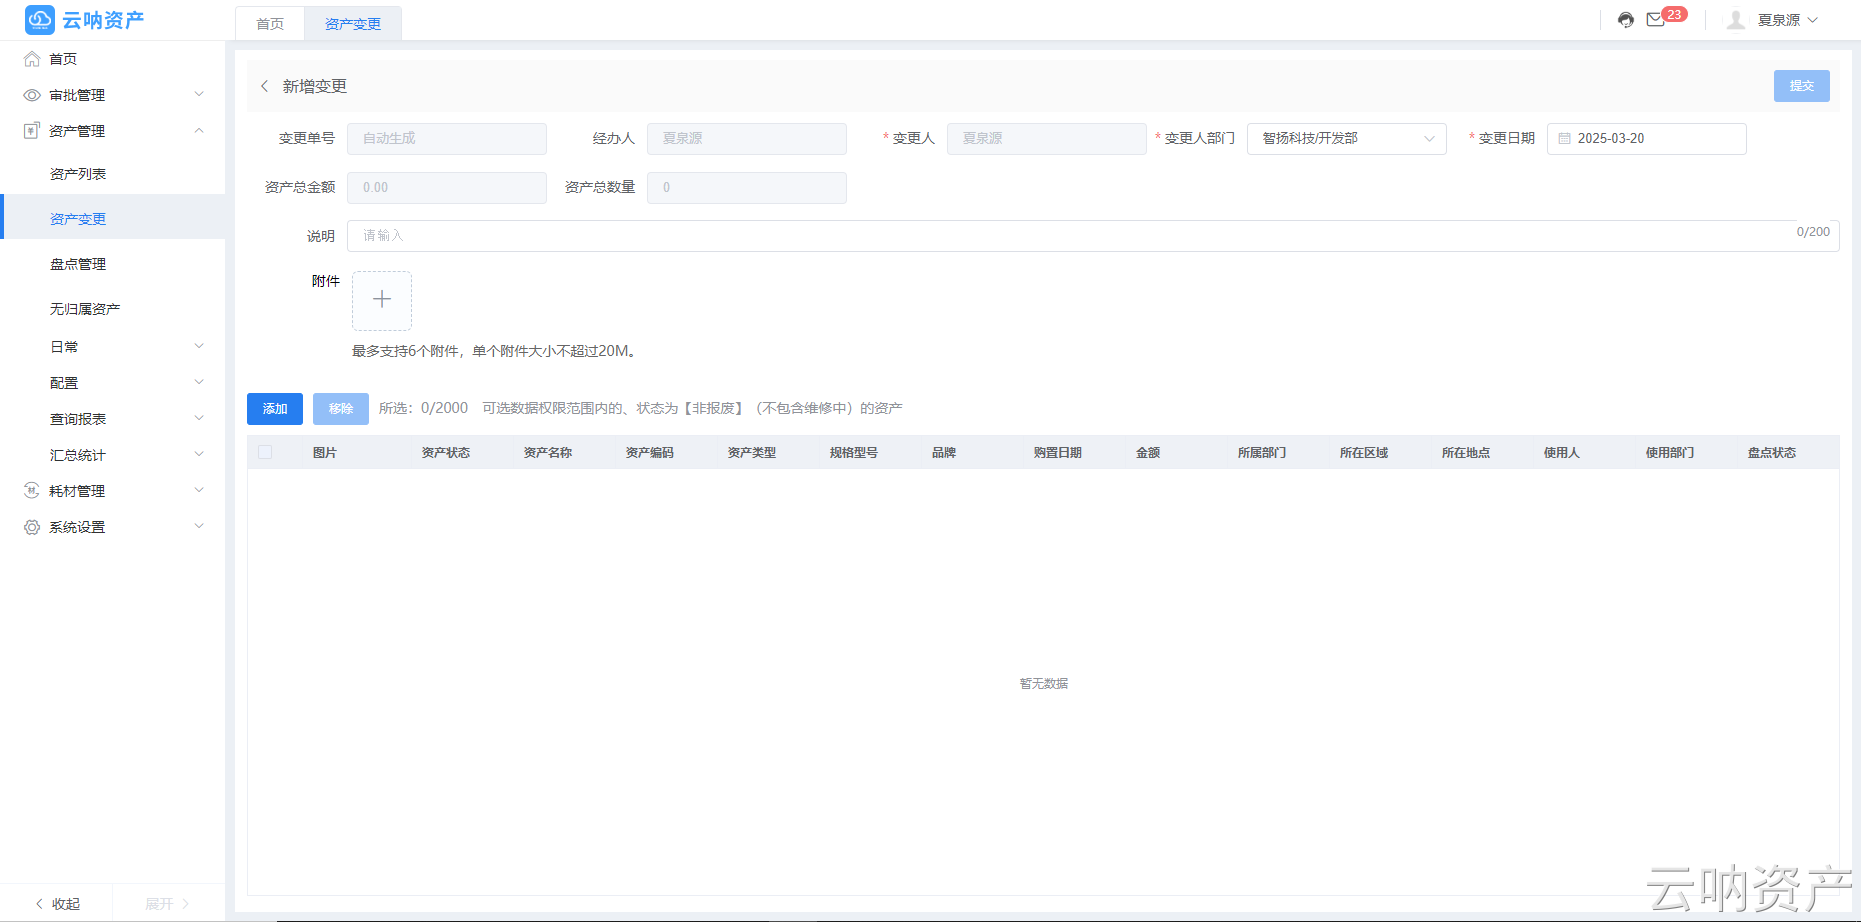This screenshot has width=1861, height=922.
Task: Click the 所属部门 column header
Action: 1262,453
